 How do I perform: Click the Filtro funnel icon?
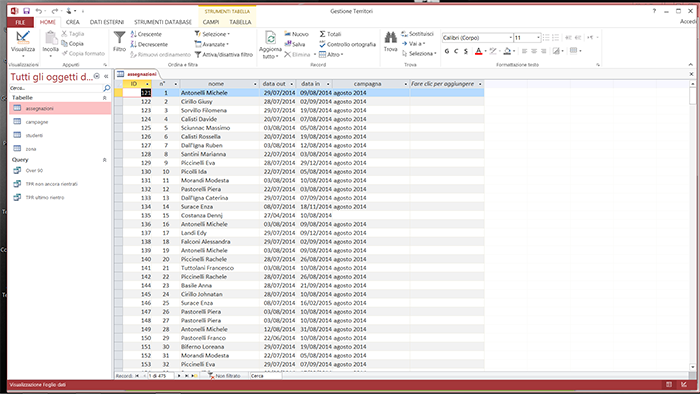119,38
